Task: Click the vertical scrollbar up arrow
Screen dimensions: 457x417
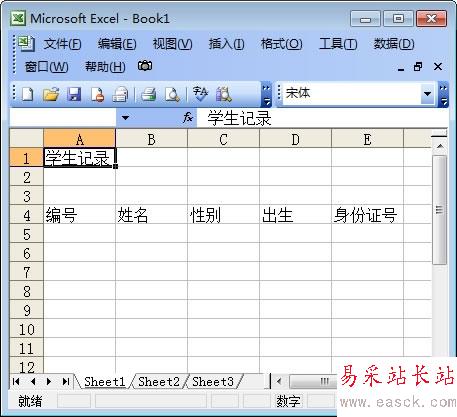Action: click(440, 146)
